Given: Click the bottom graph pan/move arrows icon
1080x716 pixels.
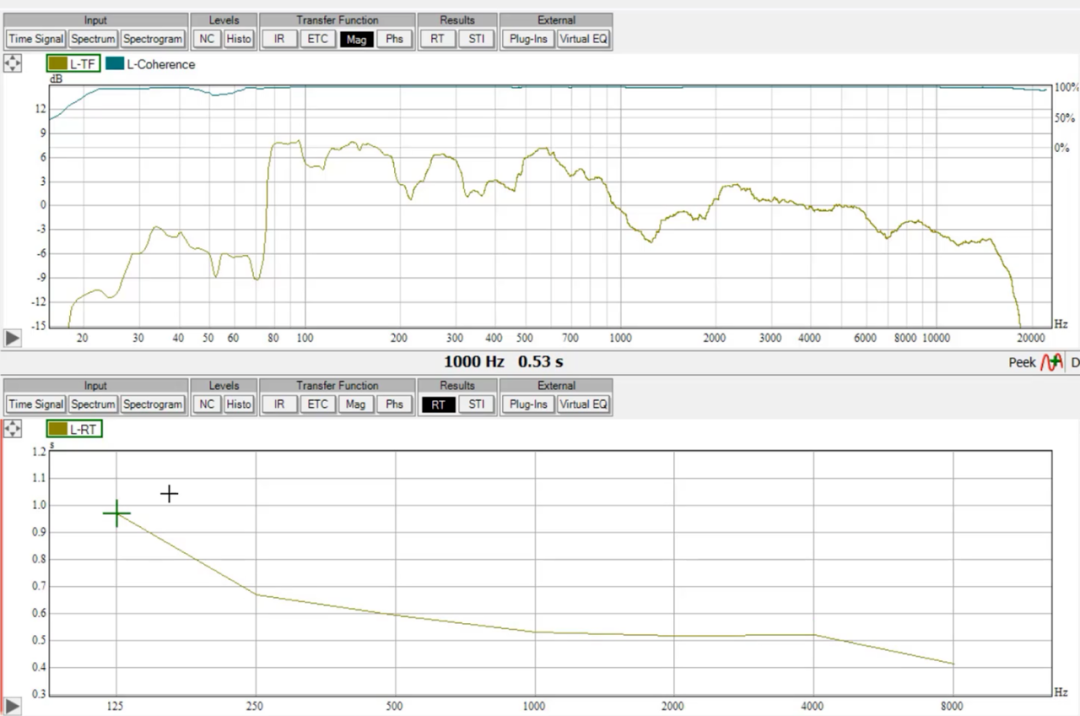Looking at the screenshot, I should [12, 429].
